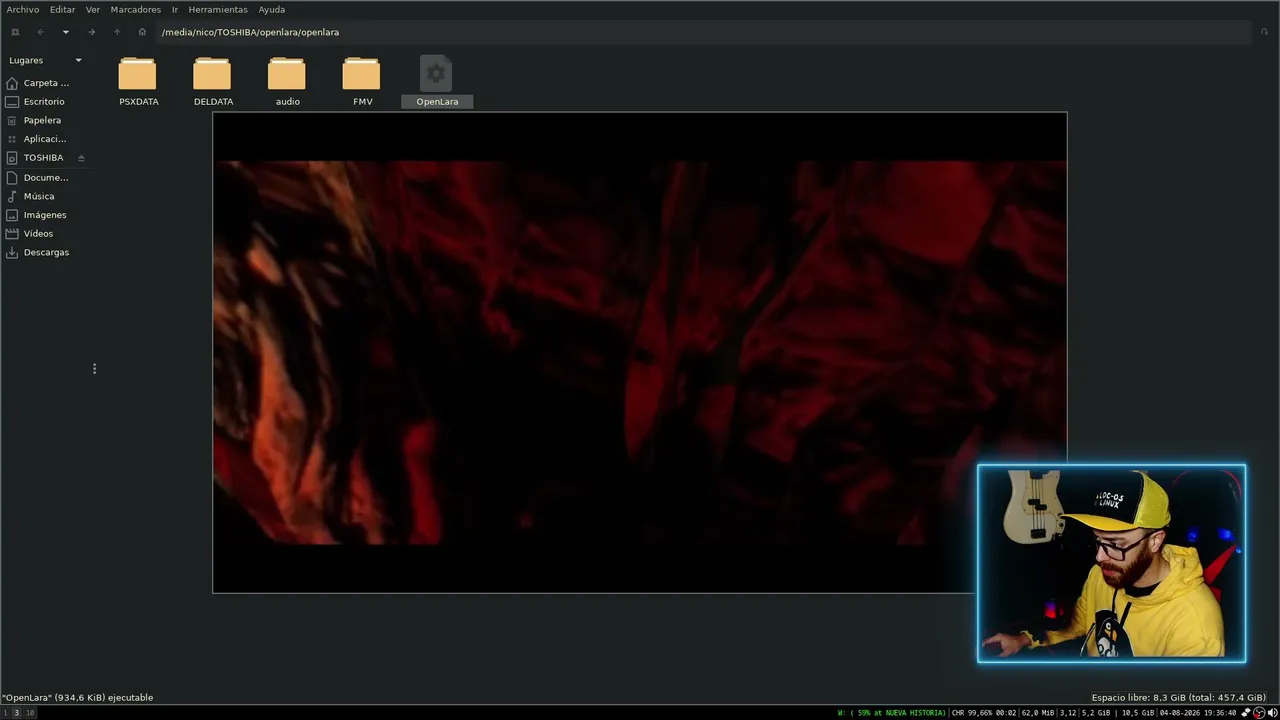Screen dimensions: 1280x720
Task: Open the Herramientas menu
Action: click(x=218, y=10)
